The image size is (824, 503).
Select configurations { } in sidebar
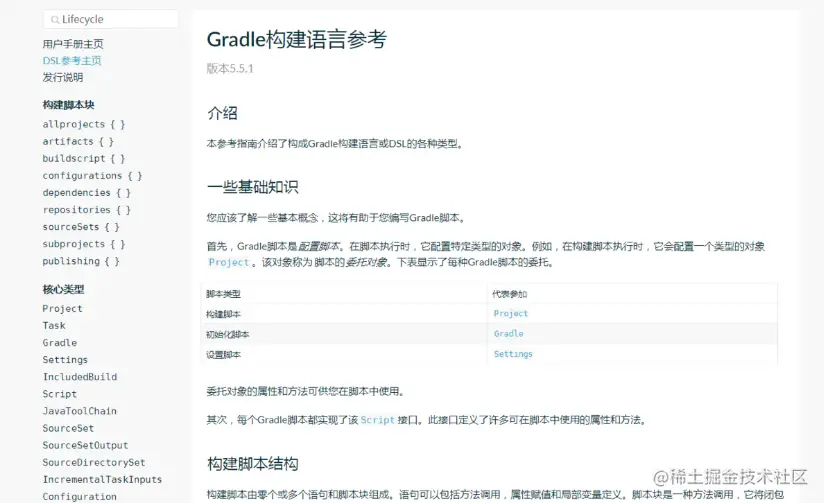click(92, 176)
